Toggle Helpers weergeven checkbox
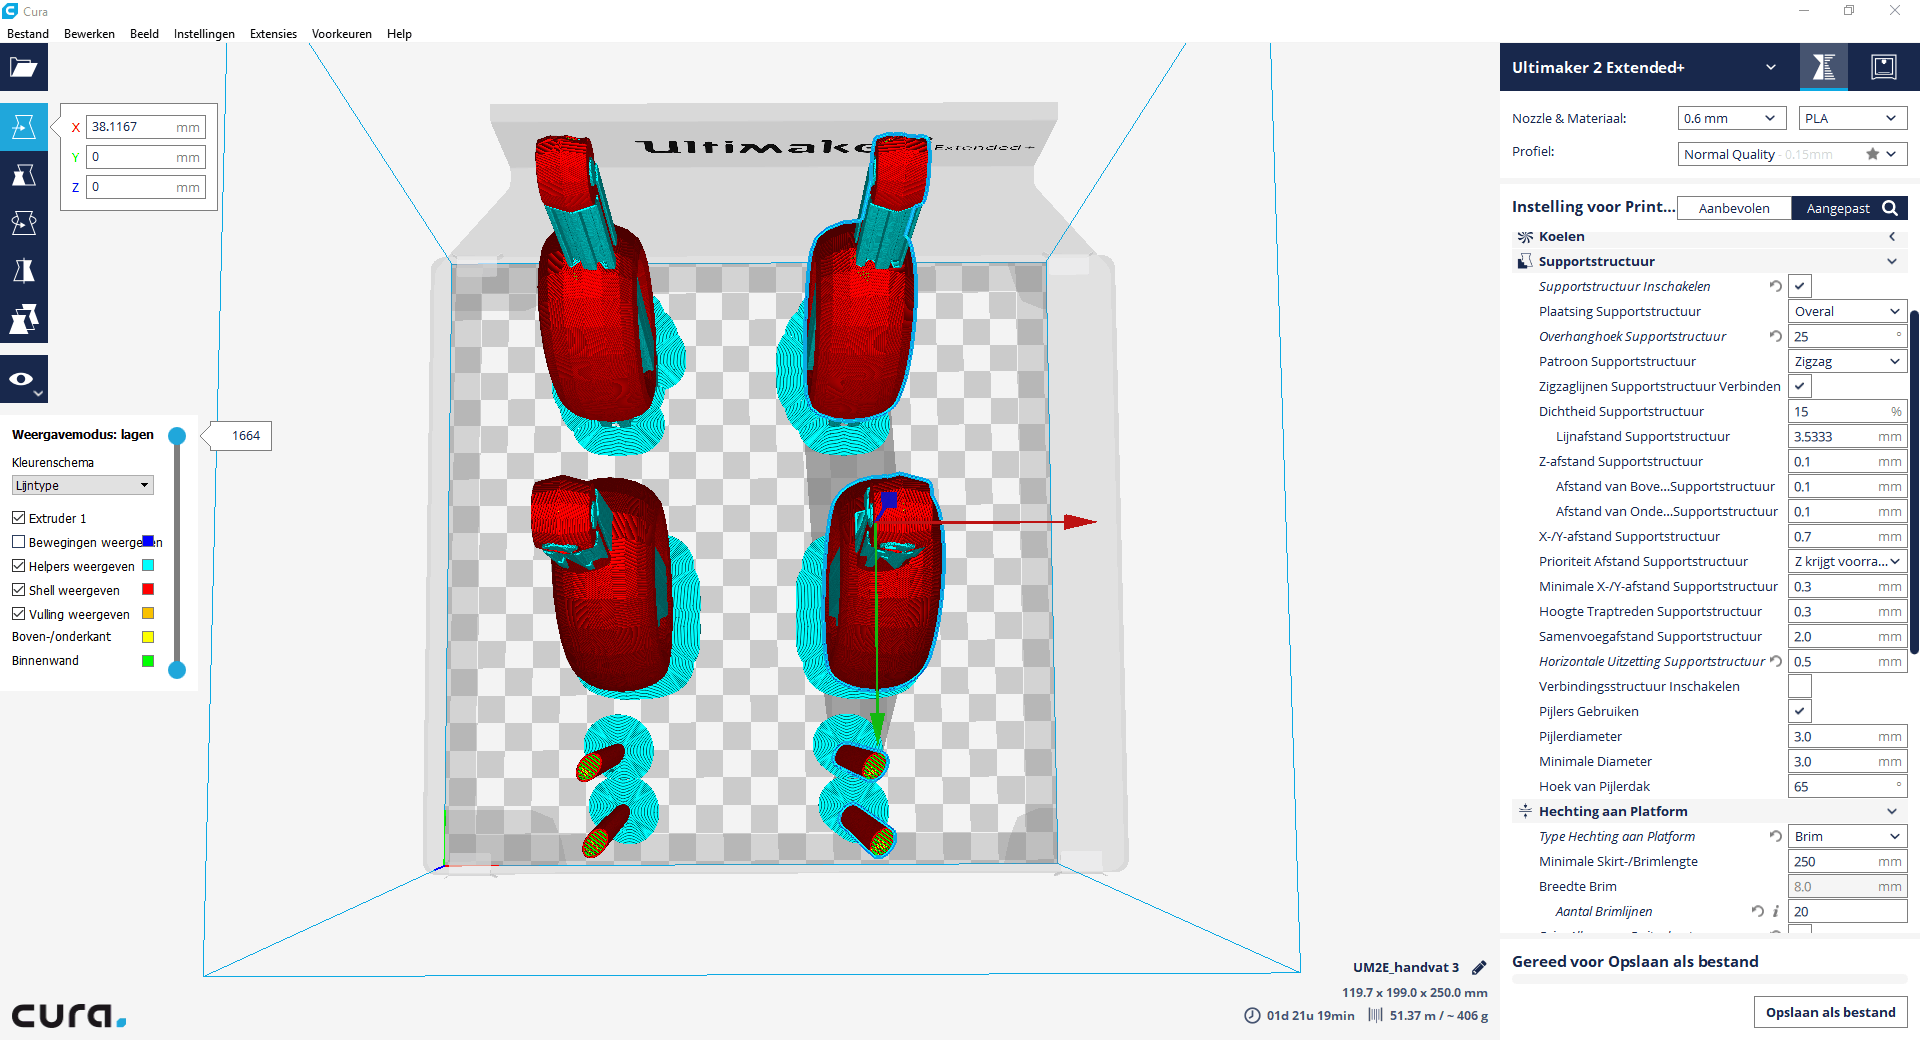This screenshot has height=1040, width=1920. coord(18,566)
